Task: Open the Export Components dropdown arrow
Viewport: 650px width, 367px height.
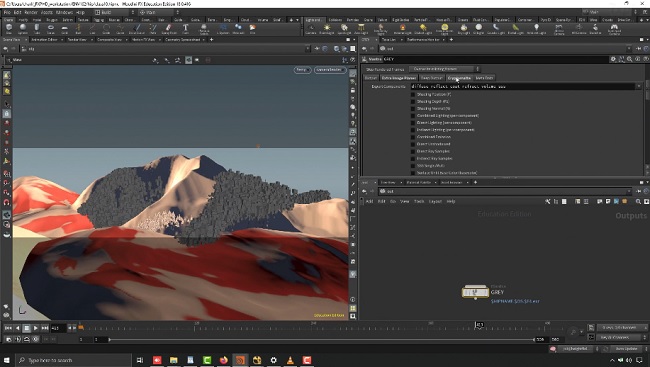Action: click(x=638, y=86)
